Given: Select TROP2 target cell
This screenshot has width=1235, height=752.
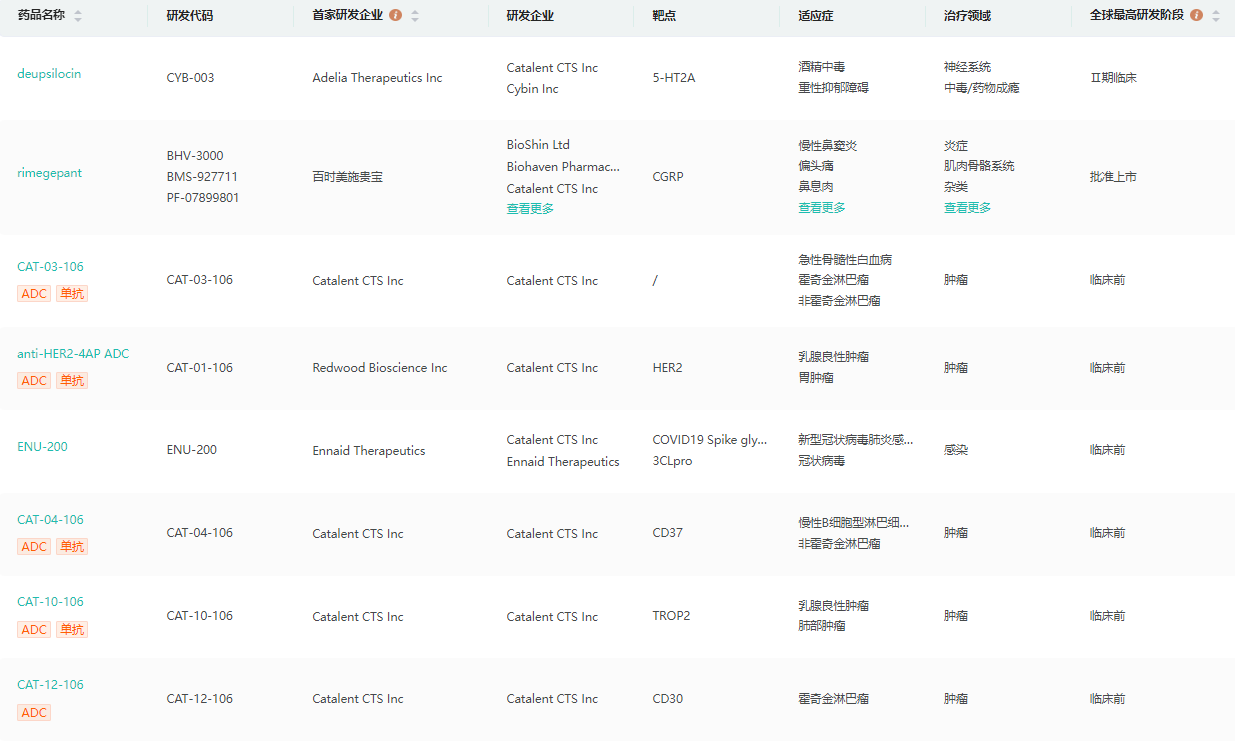Looking at the screenshot, I should (671, 616).
